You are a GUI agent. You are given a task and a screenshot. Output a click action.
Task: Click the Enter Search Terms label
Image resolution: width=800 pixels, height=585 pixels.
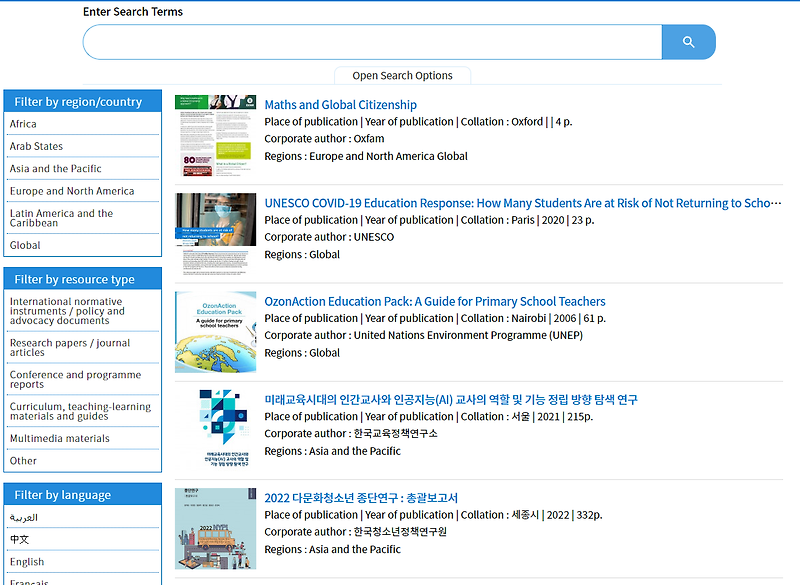(133, 12)
